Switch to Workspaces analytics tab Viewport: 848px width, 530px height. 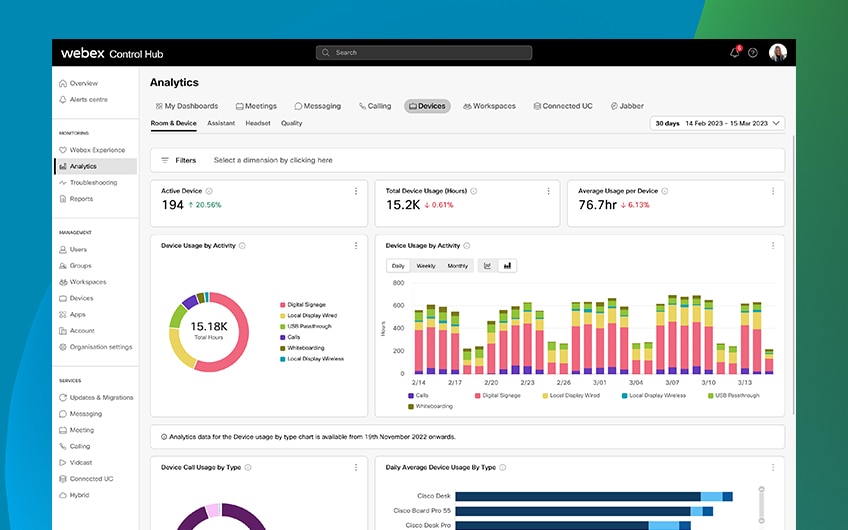coord(489,106)
